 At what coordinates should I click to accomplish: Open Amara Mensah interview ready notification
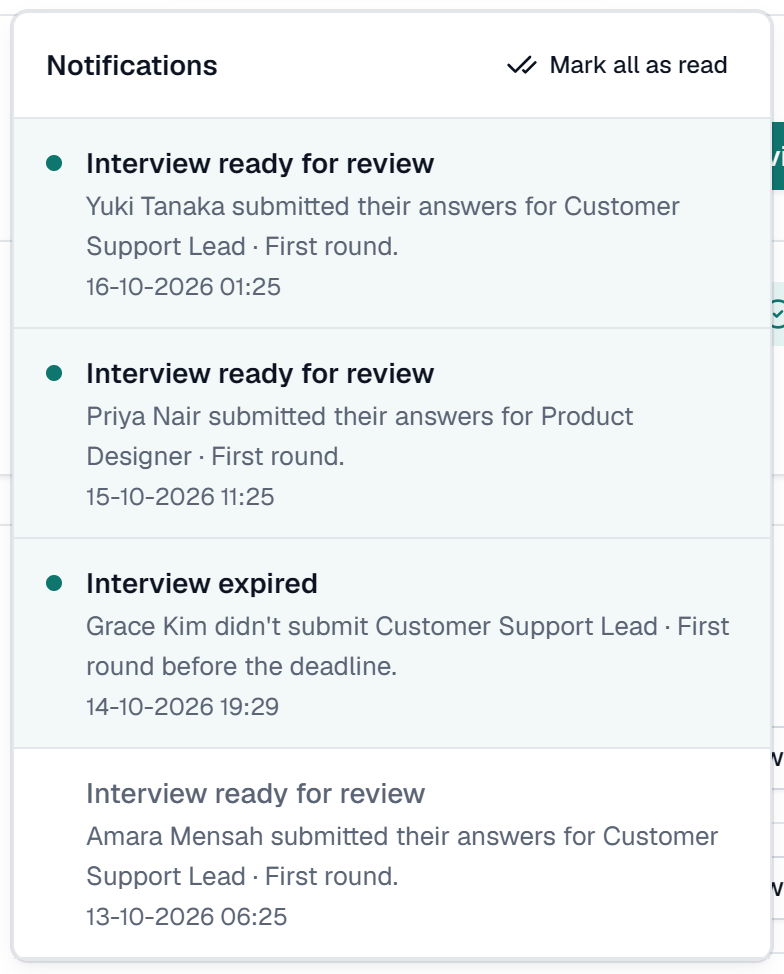tap(392, 853)
